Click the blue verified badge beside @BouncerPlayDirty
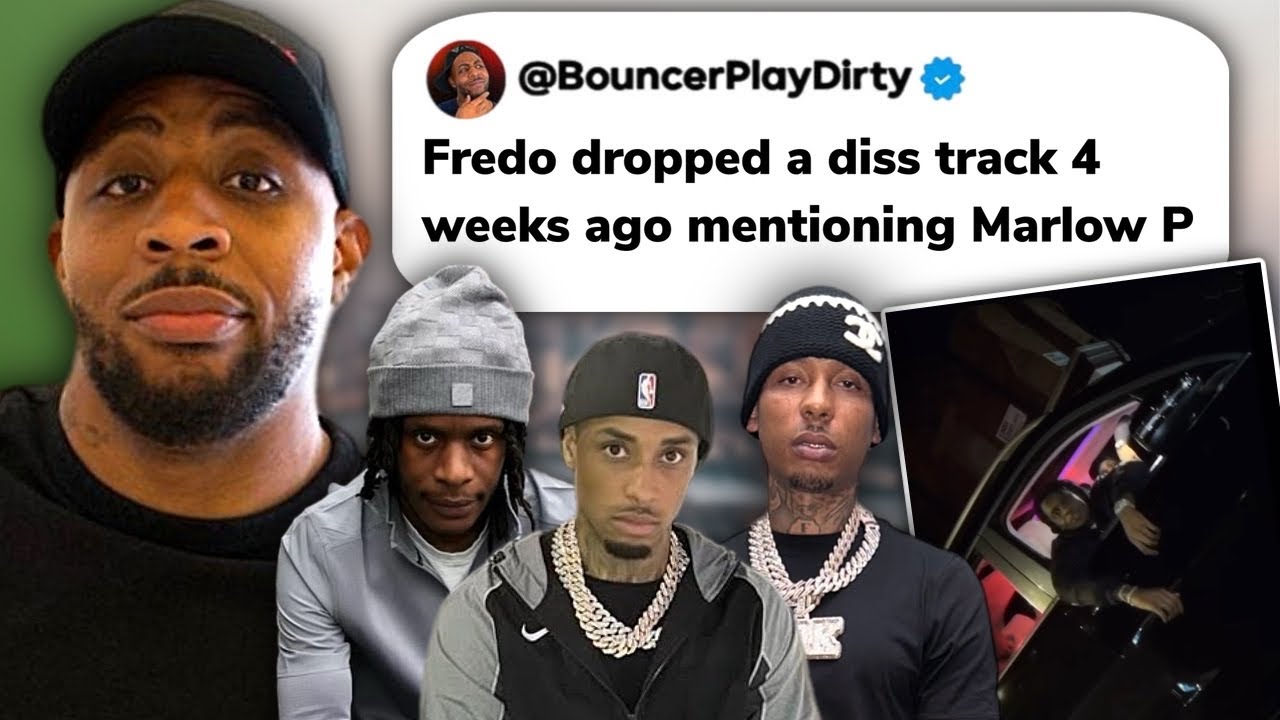Viewport: 1280px width, 720px height. click(x=942, y=78)
